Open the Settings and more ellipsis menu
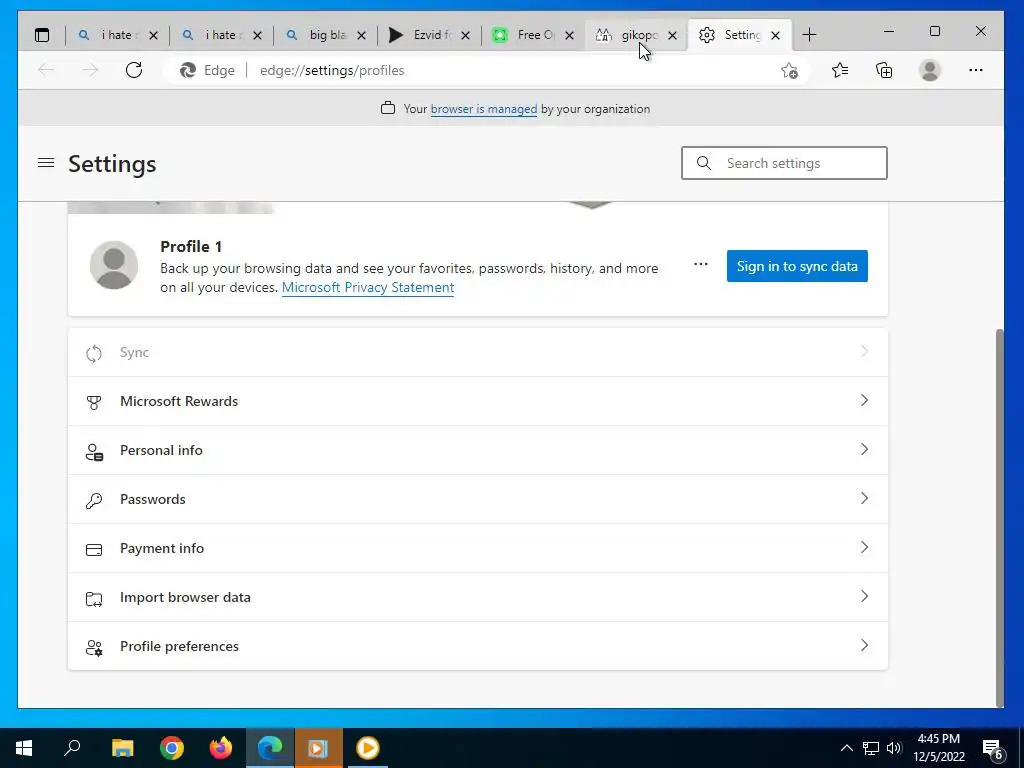The image size is (1024, 768). click(x=976, y=70)
